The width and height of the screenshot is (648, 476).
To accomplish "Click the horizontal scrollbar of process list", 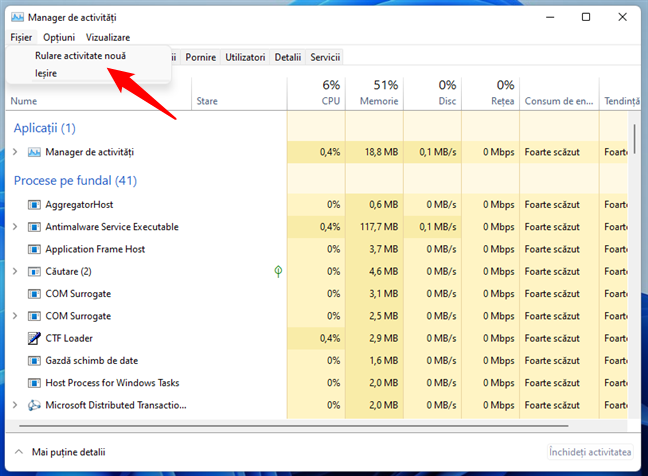I will (293, 426).
